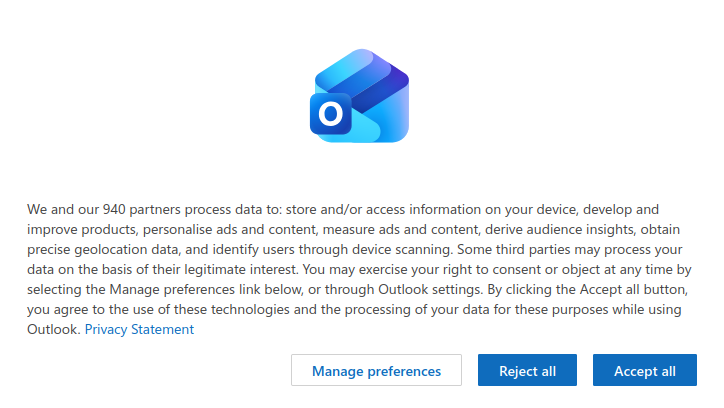Click the Outlook envelope logo

point(360,97)
